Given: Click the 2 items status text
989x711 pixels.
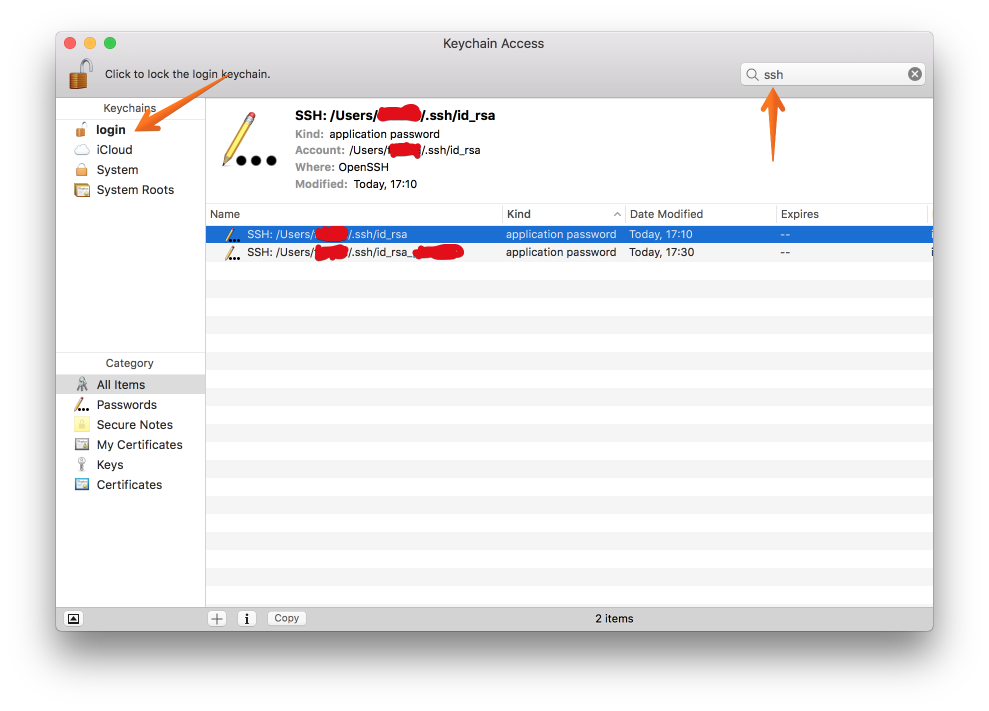Looking at the screenshot, I should point(614,619).
